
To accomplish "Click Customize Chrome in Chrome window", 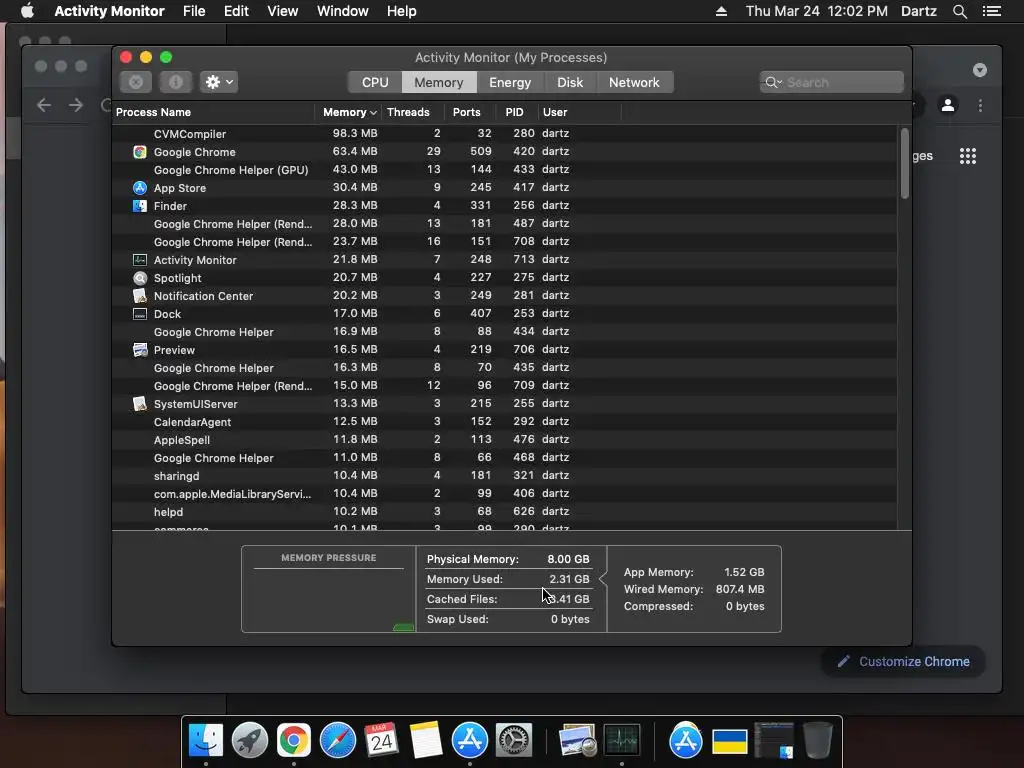I will pyautogui.click(x=903, y=662).
